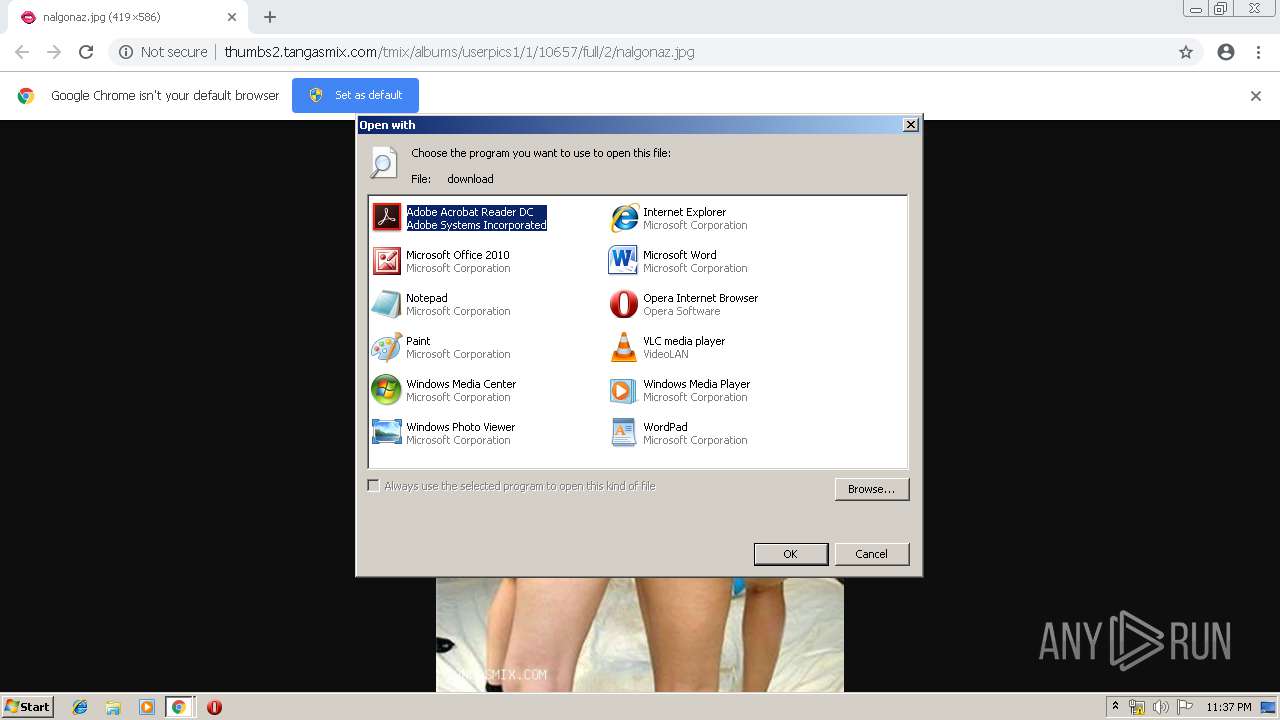Dismiss the default browser infobar
1280x720 pixels.
click(1256, 96)
